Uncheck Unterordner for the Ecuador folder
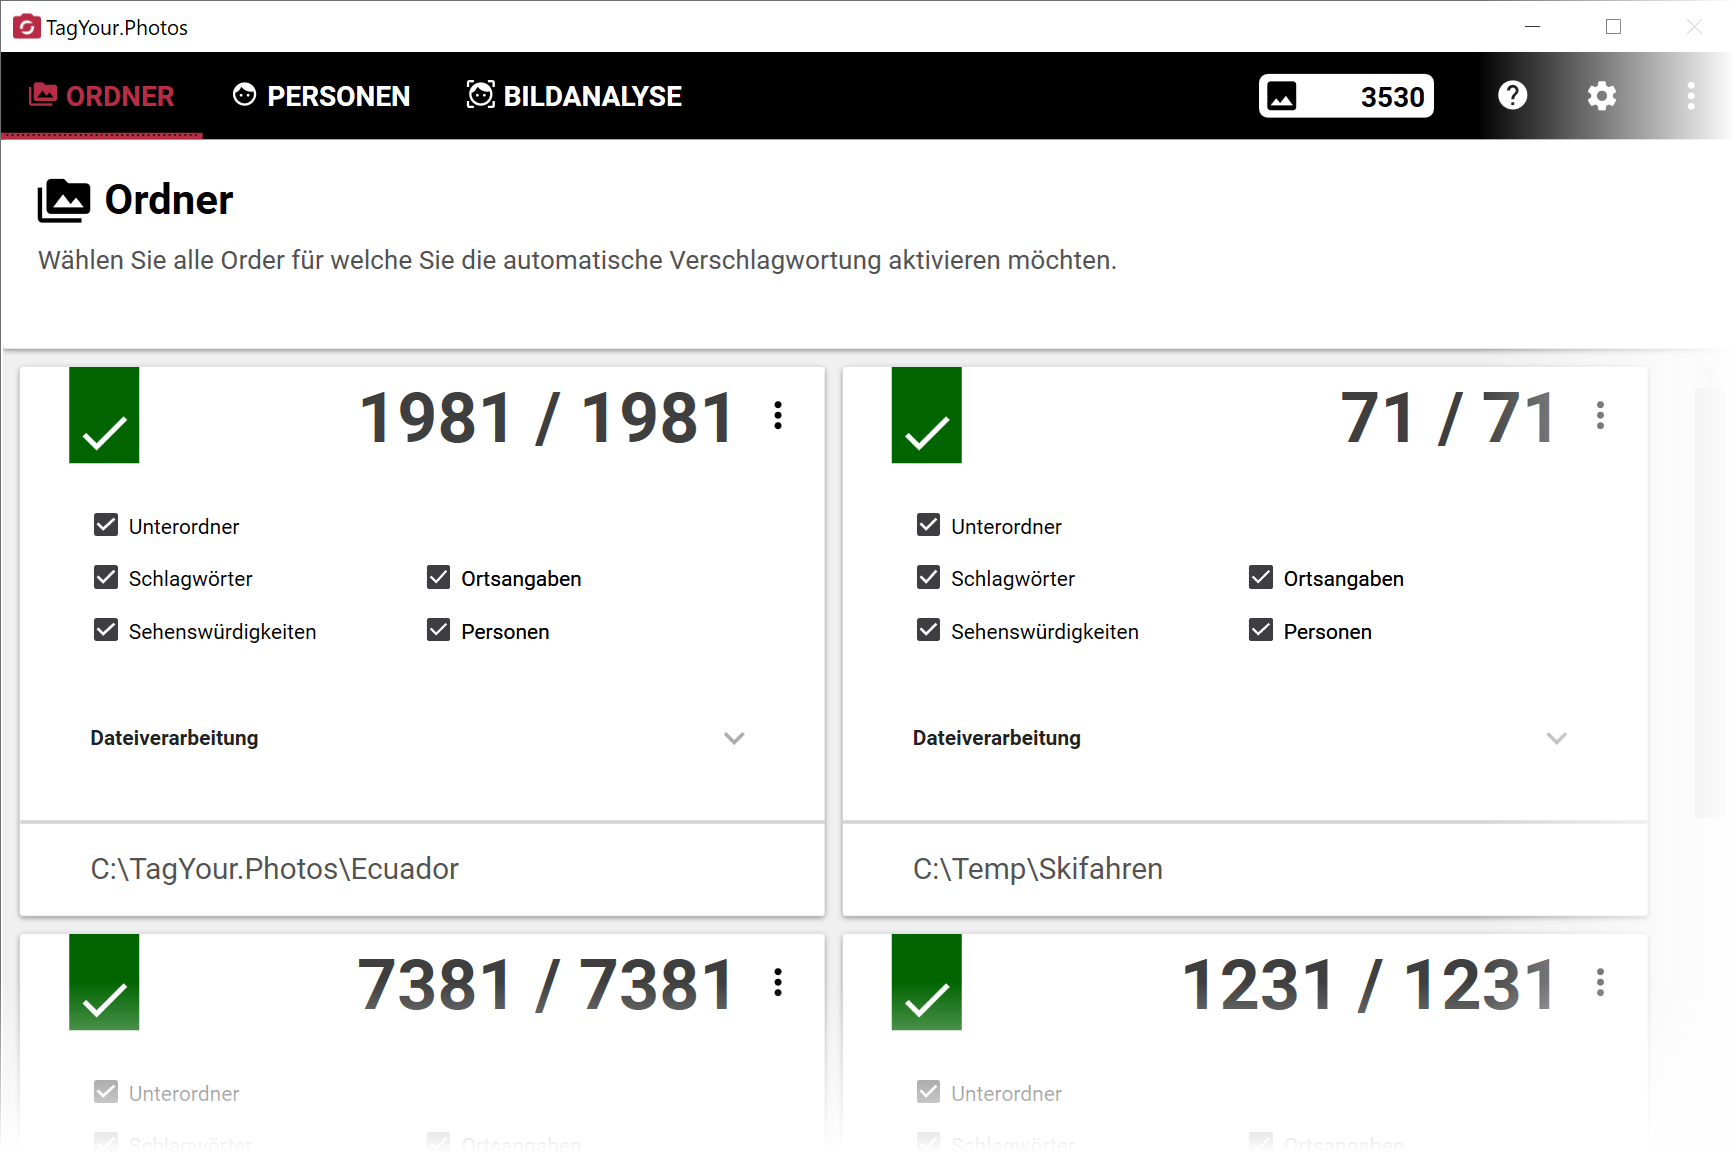The height and width of the screenshot is (1153, 1736). pos(106,525)
